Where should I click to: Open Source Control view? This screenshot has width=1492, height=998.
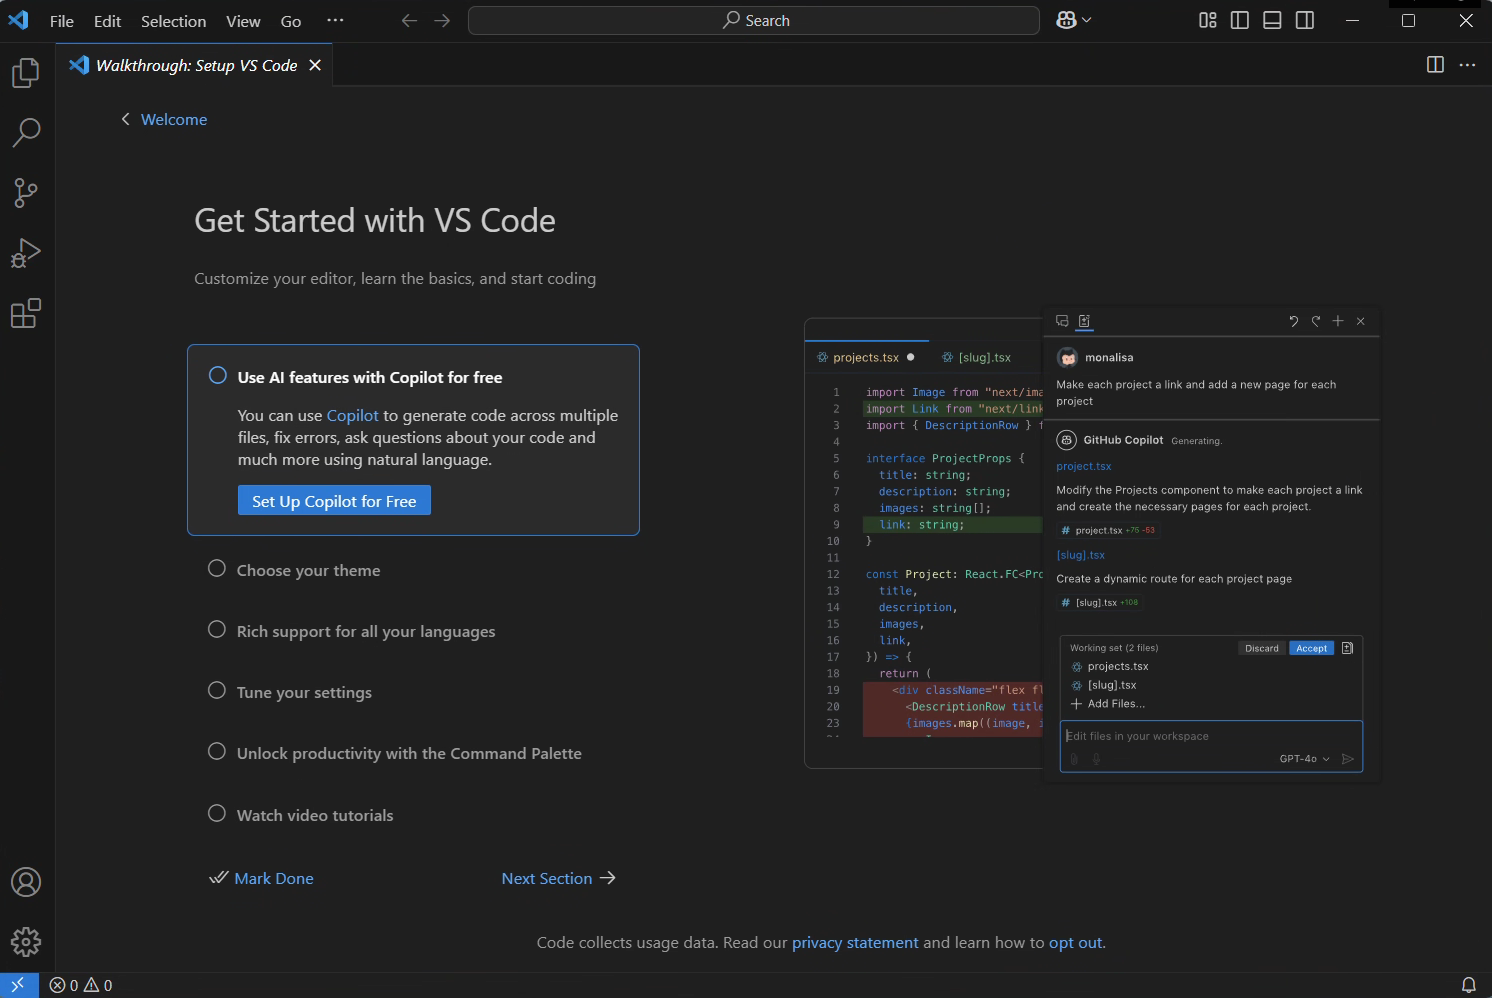(26, 192)
